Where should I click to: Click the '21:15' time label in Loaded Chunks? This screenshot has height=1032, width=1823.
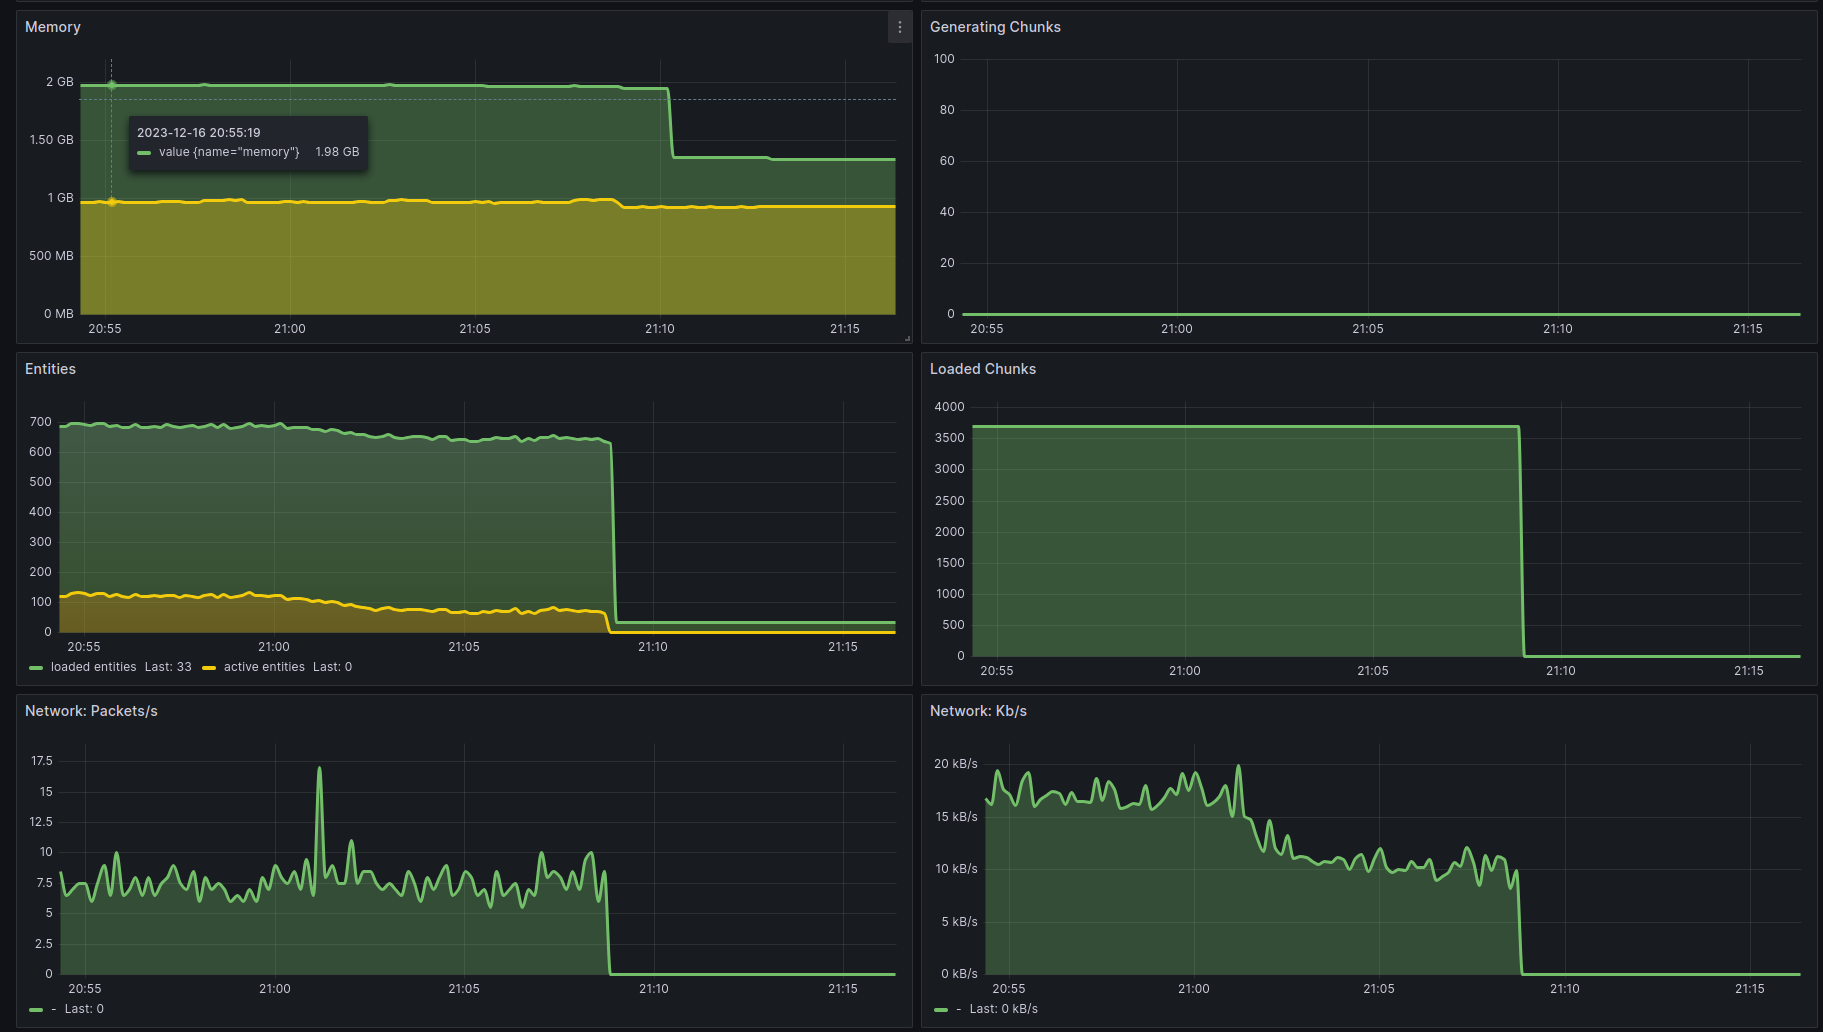pyautogui.click(x=1749, y=671)
